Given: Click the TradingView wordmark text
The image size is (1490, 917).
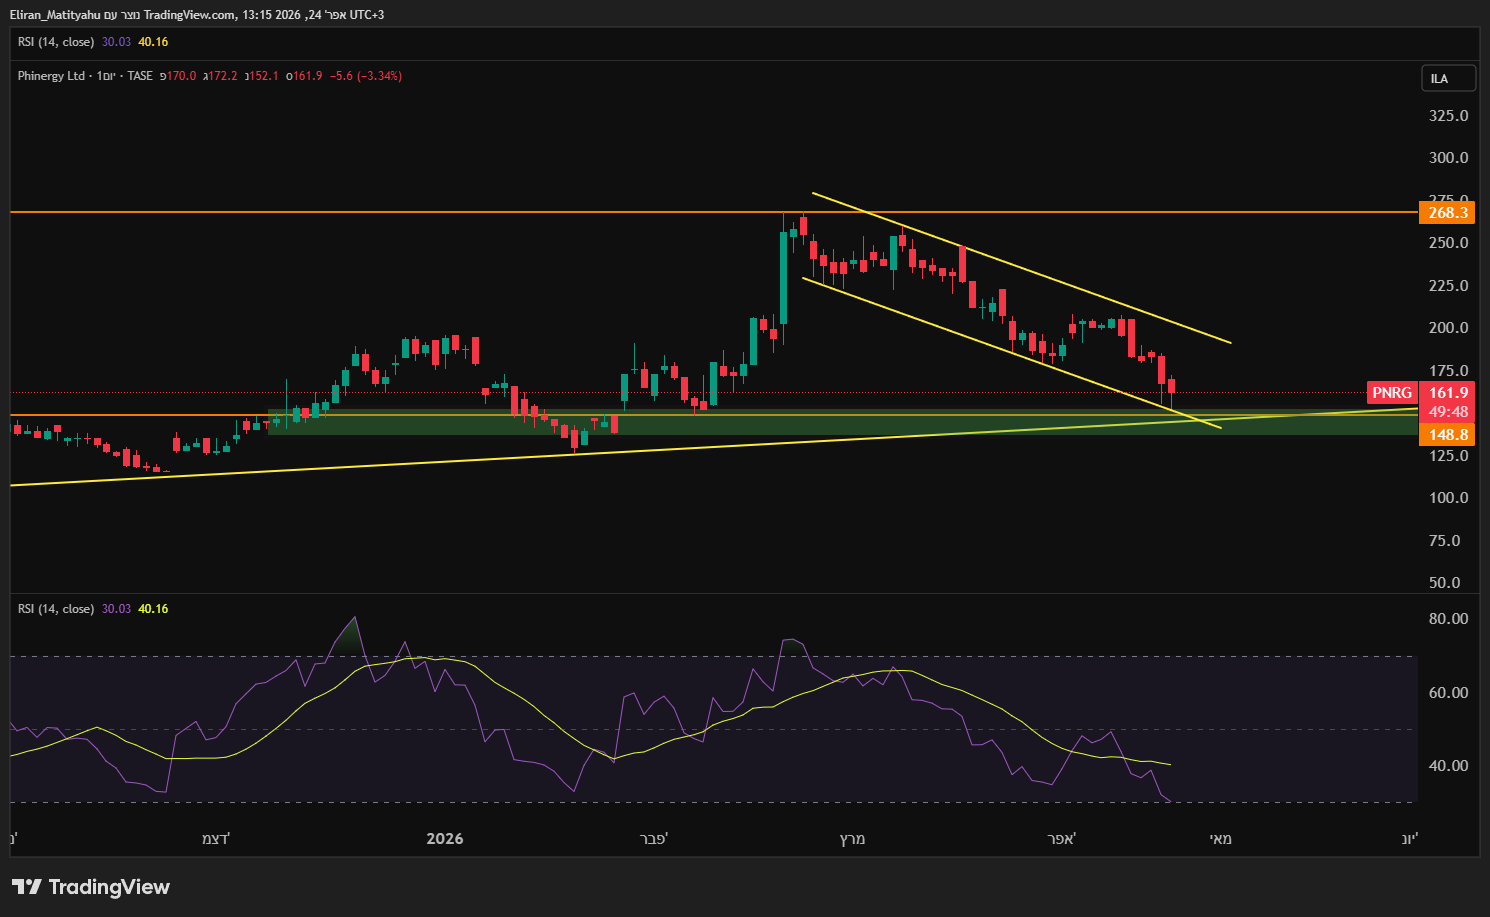Looking at the screenshot, I should tap(109, 887).
